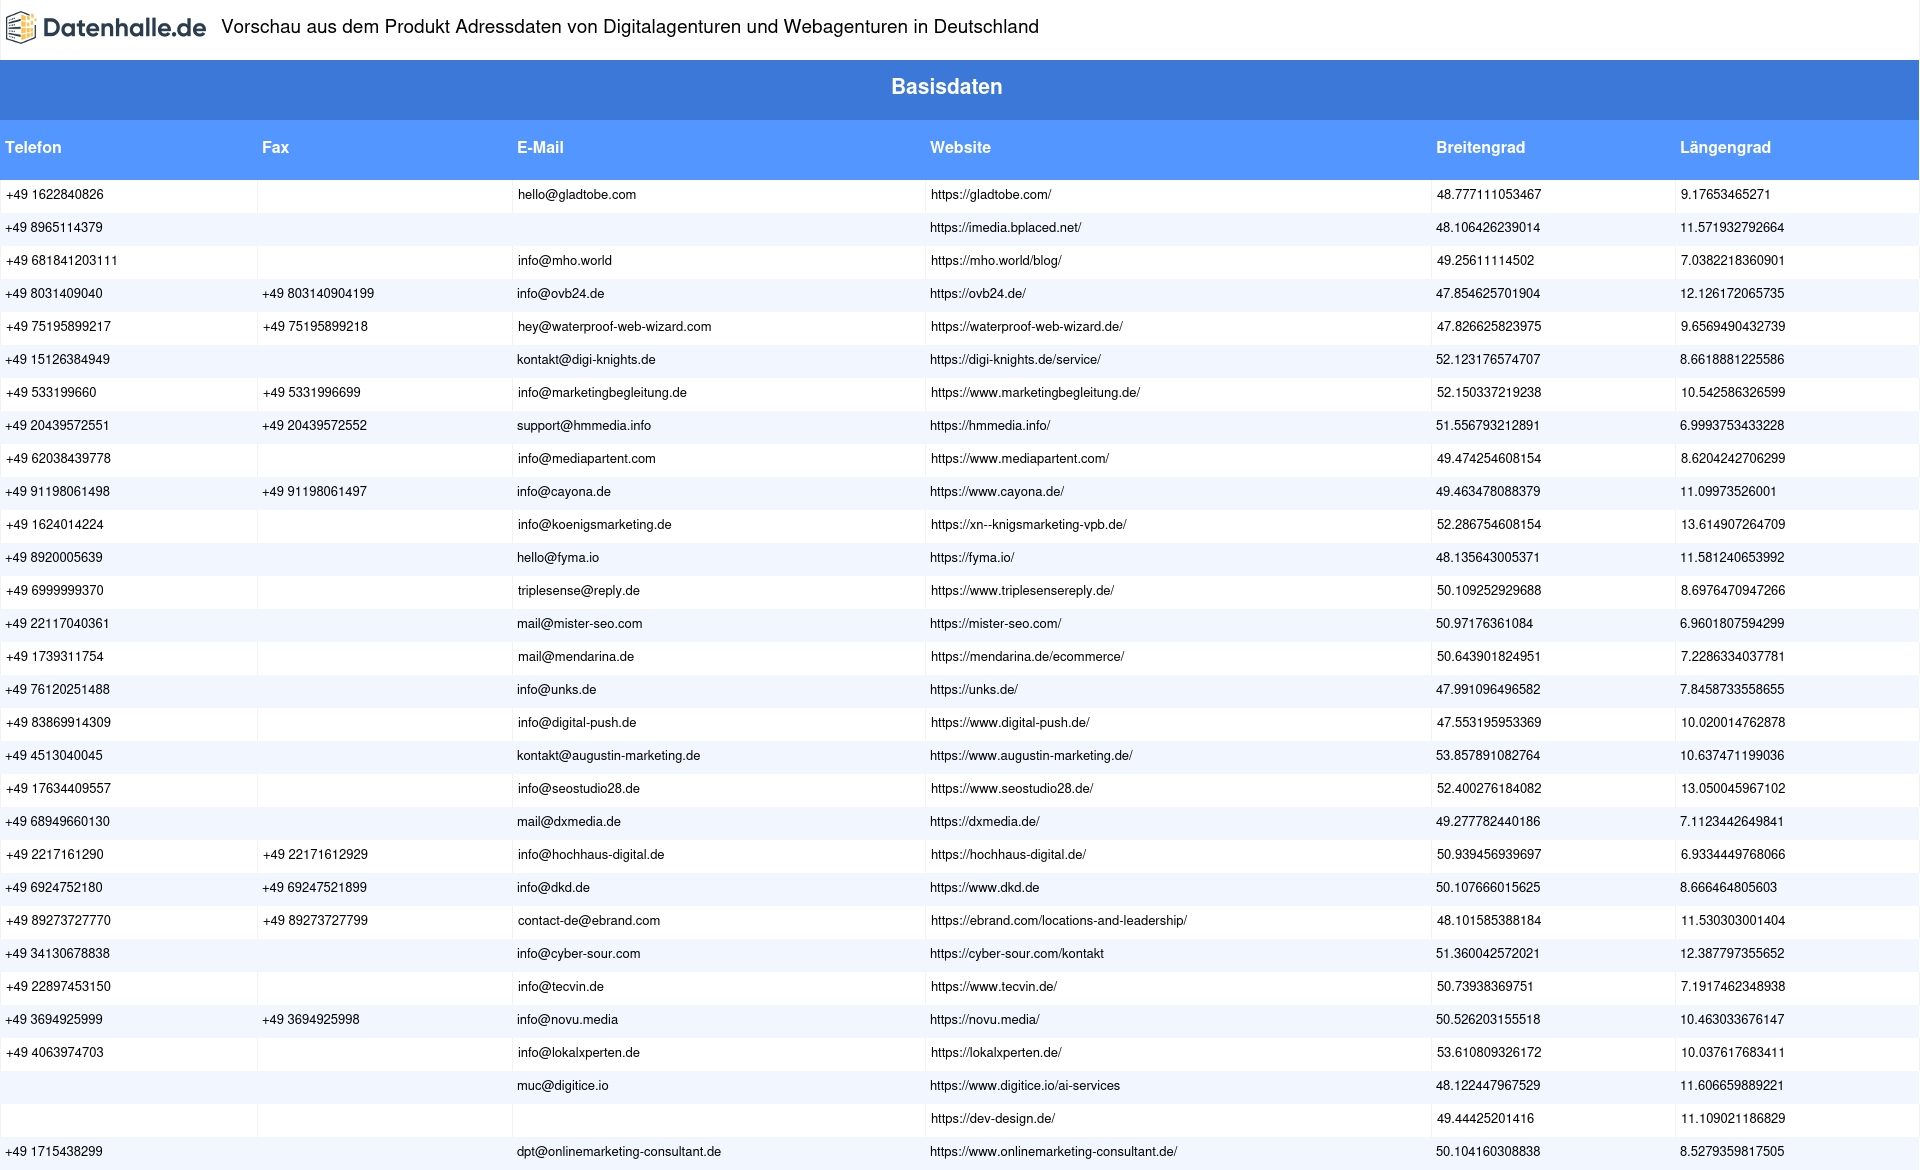Click the Telefon column header
The height and width of the screenshot is (1170, 1920).
point(33,147)
